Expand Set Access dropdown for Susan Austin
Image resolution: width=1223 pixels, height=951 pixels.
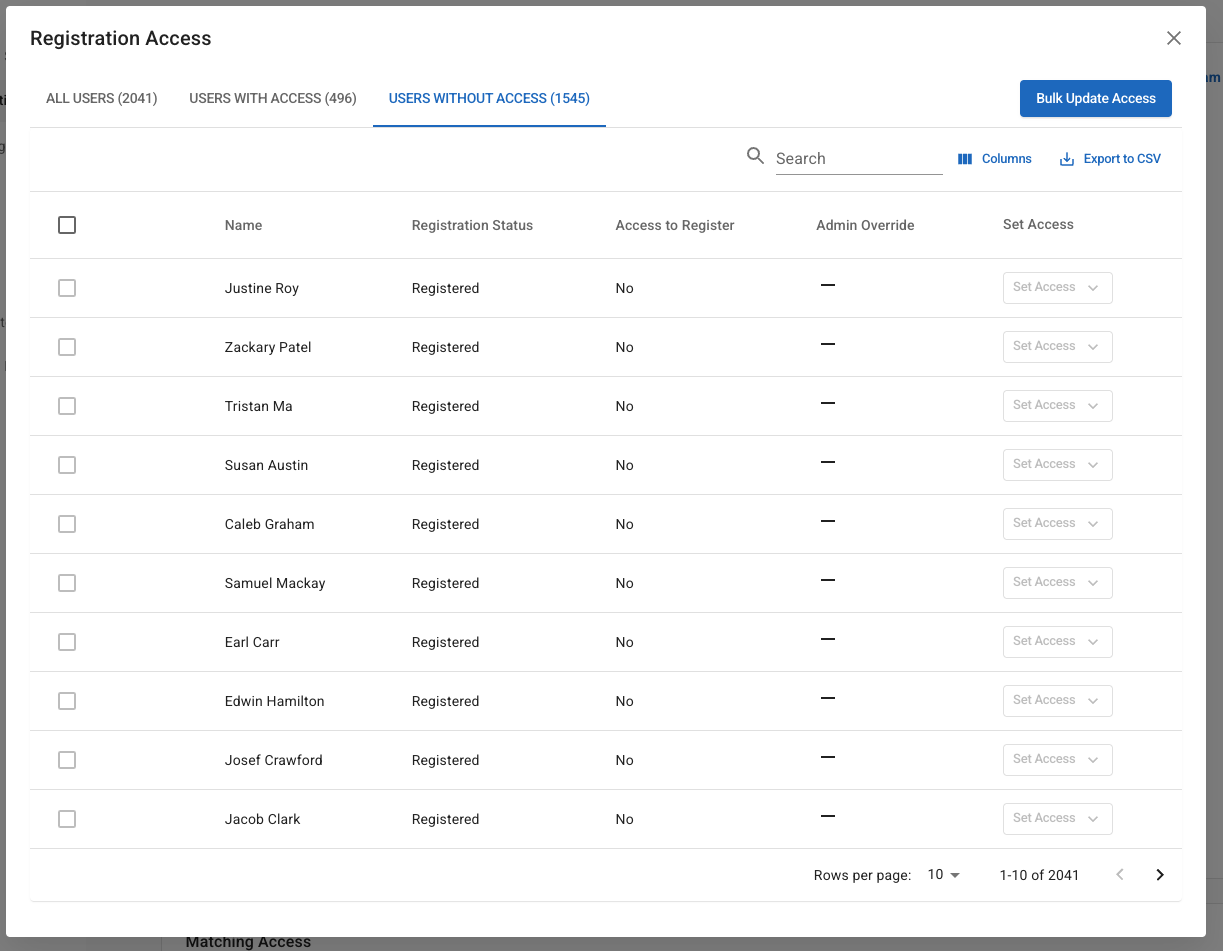1057,465
